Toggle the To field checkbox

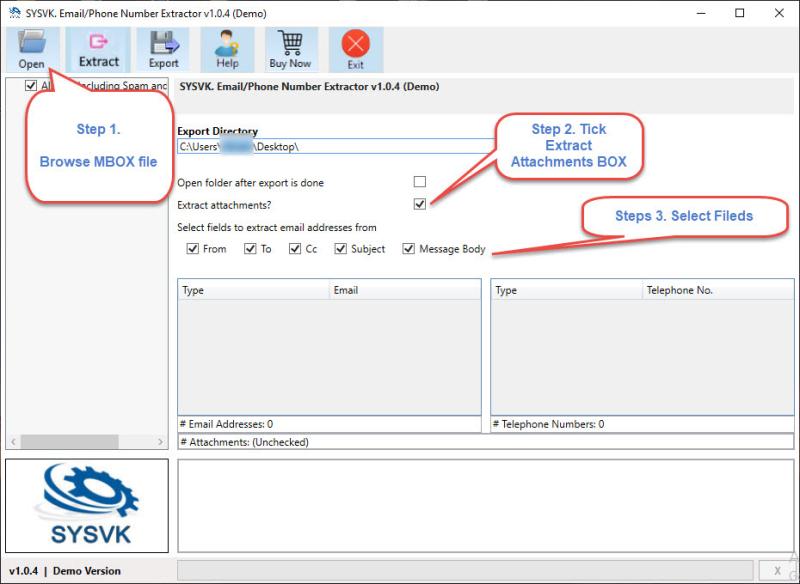pos(250,248)
